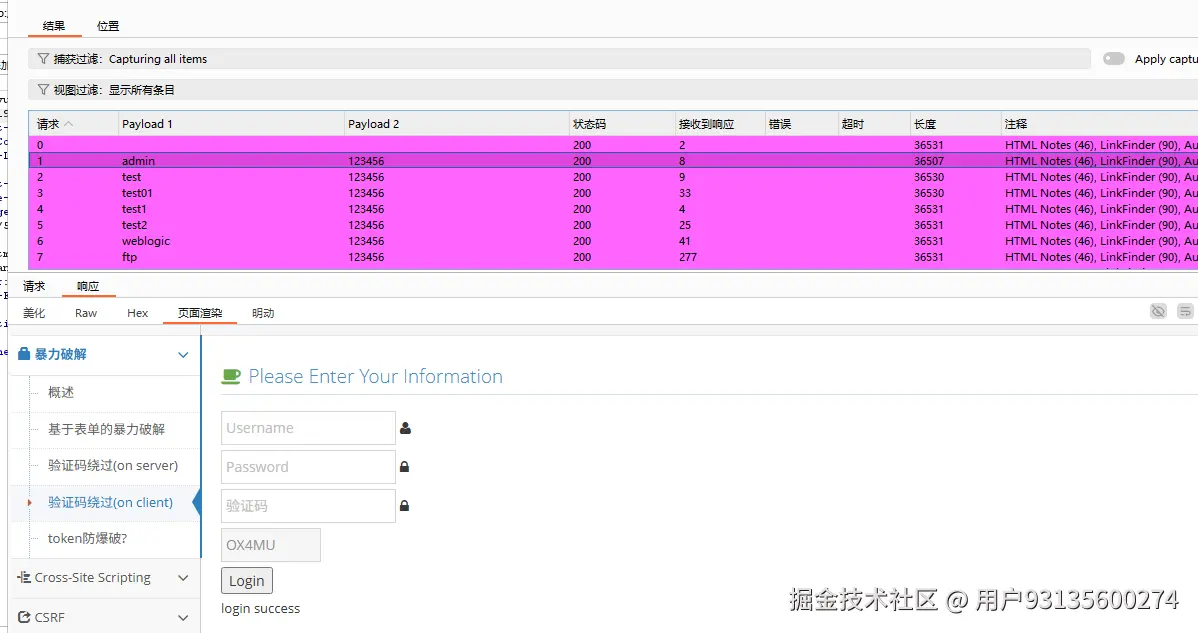
Task: Click the CSRF menu icon
Action: click(x=24, y=617)
